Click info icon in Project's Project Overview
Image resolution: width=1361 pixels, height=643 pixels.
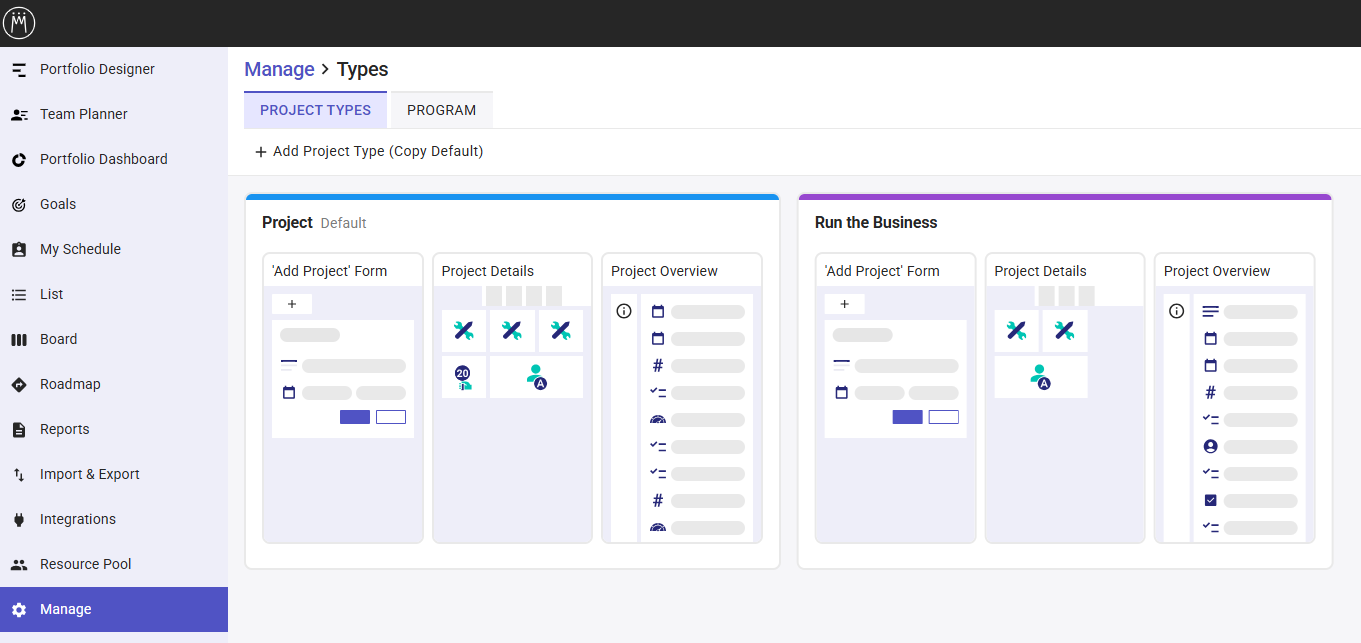(624, 311)
